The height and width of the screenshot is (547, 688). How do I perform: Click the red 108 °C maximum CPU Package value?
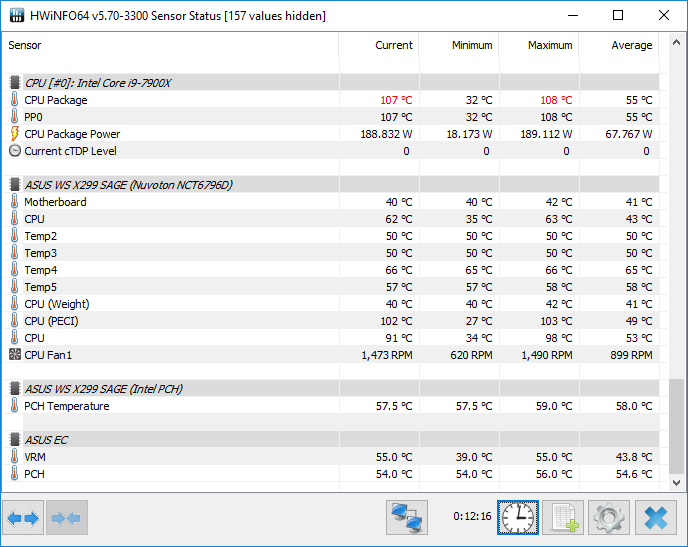coord(556,100)
